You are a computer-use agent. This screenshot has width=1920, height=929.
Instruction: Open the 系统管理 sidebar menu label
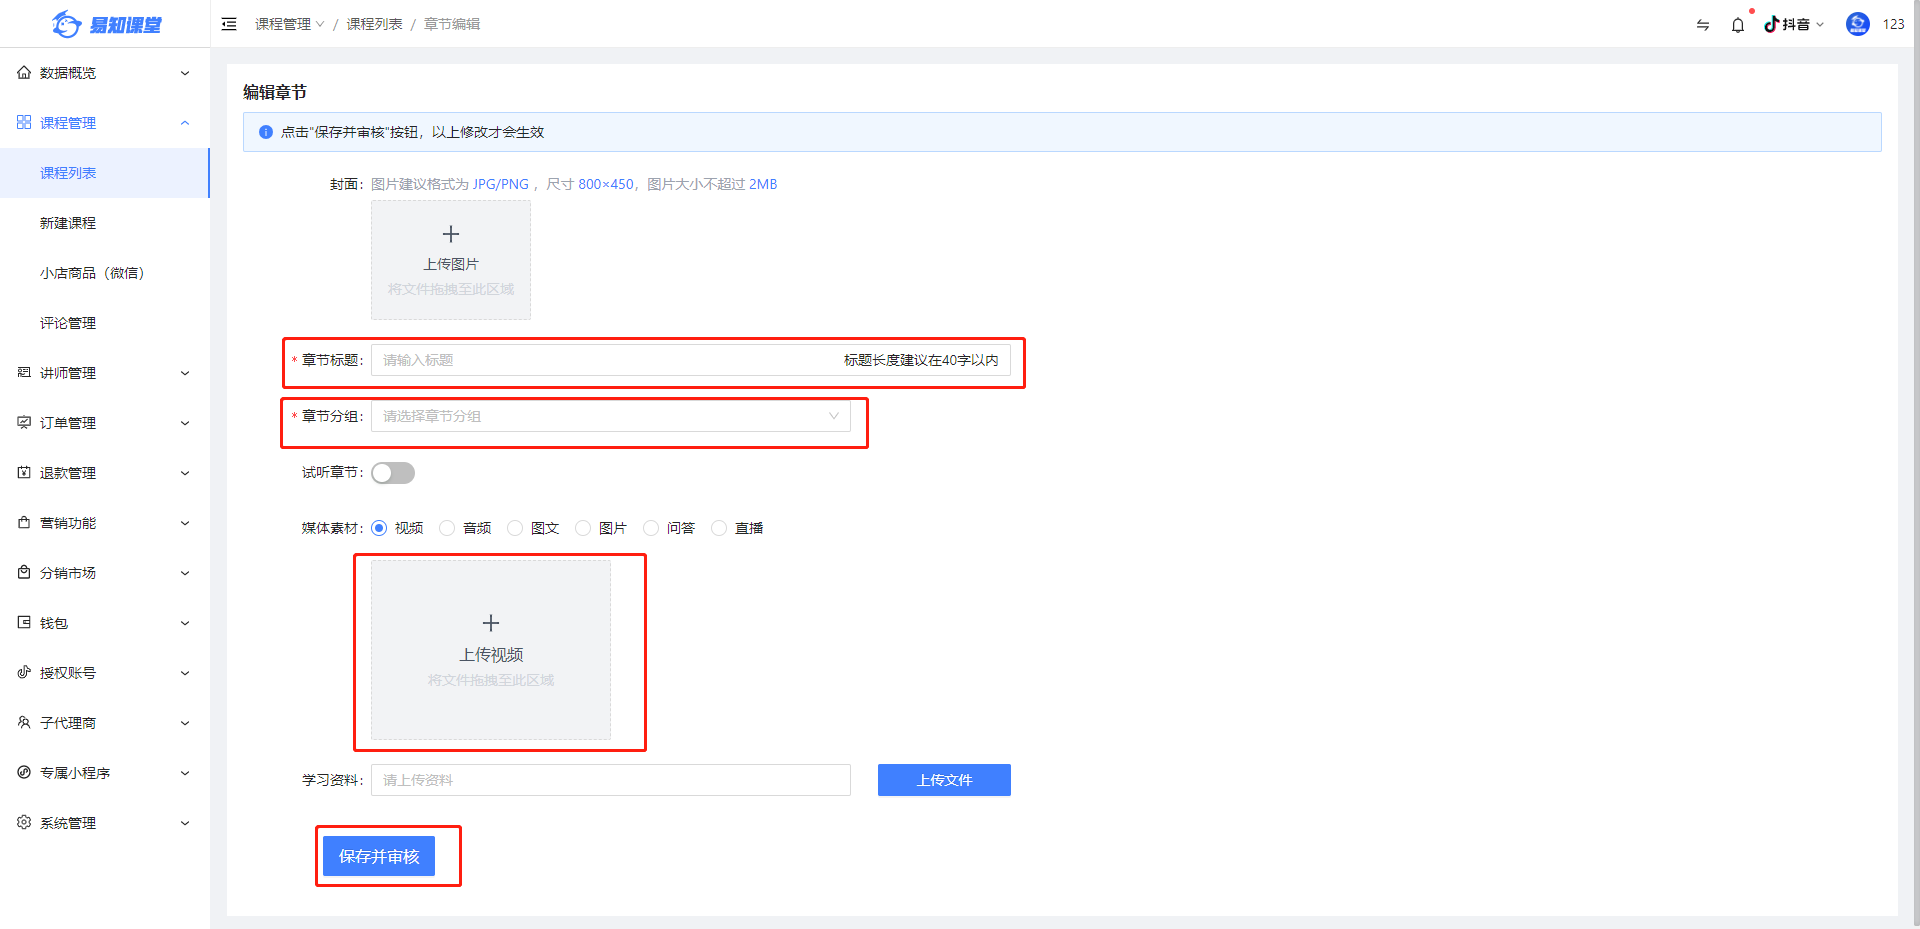68,823
